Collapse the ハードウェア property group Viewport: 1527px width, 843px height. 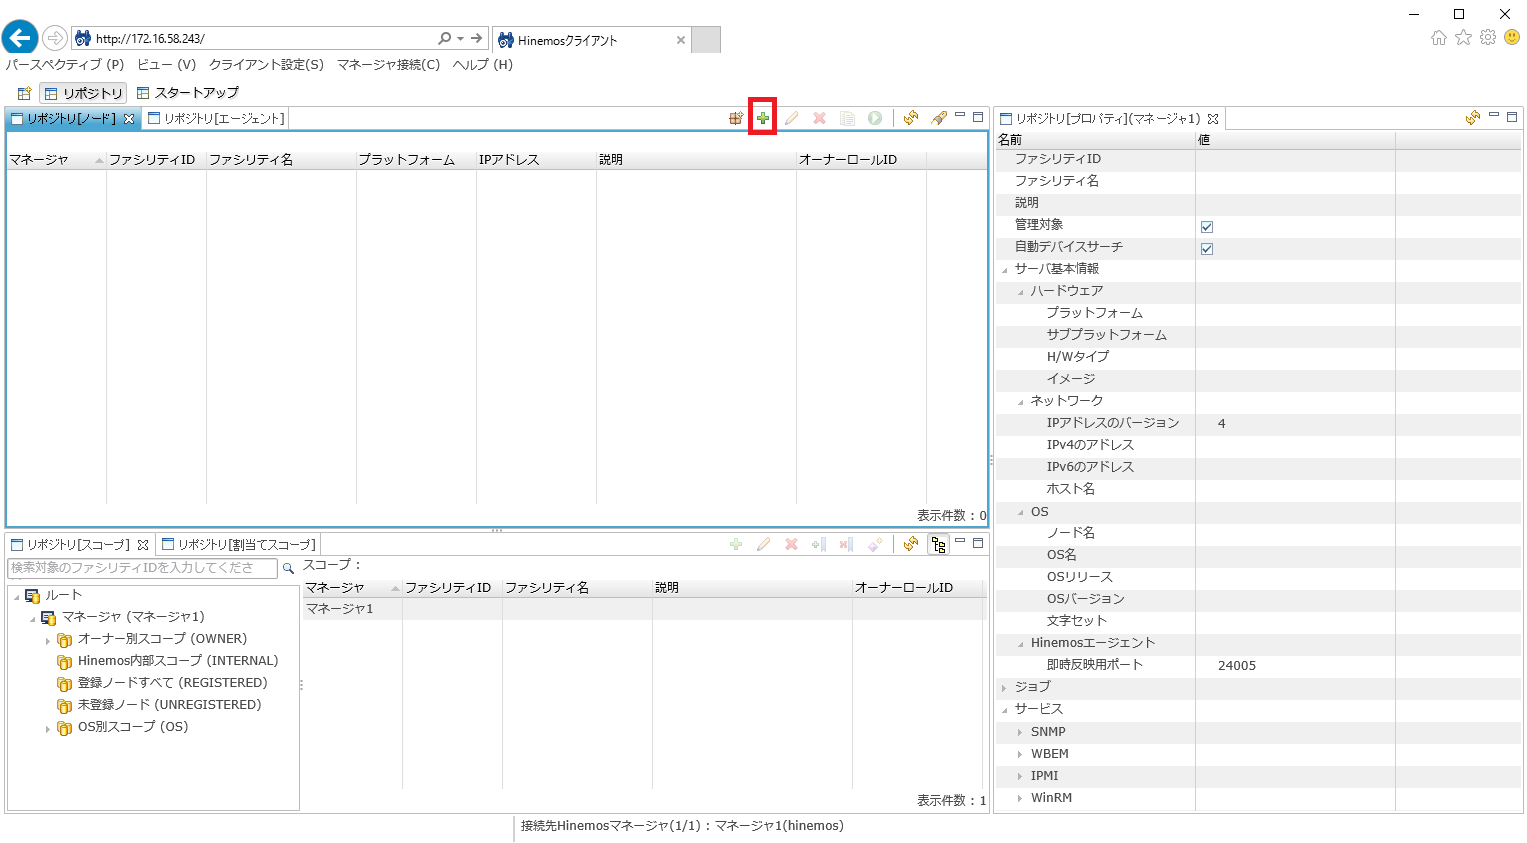(x=1020, y=292)
